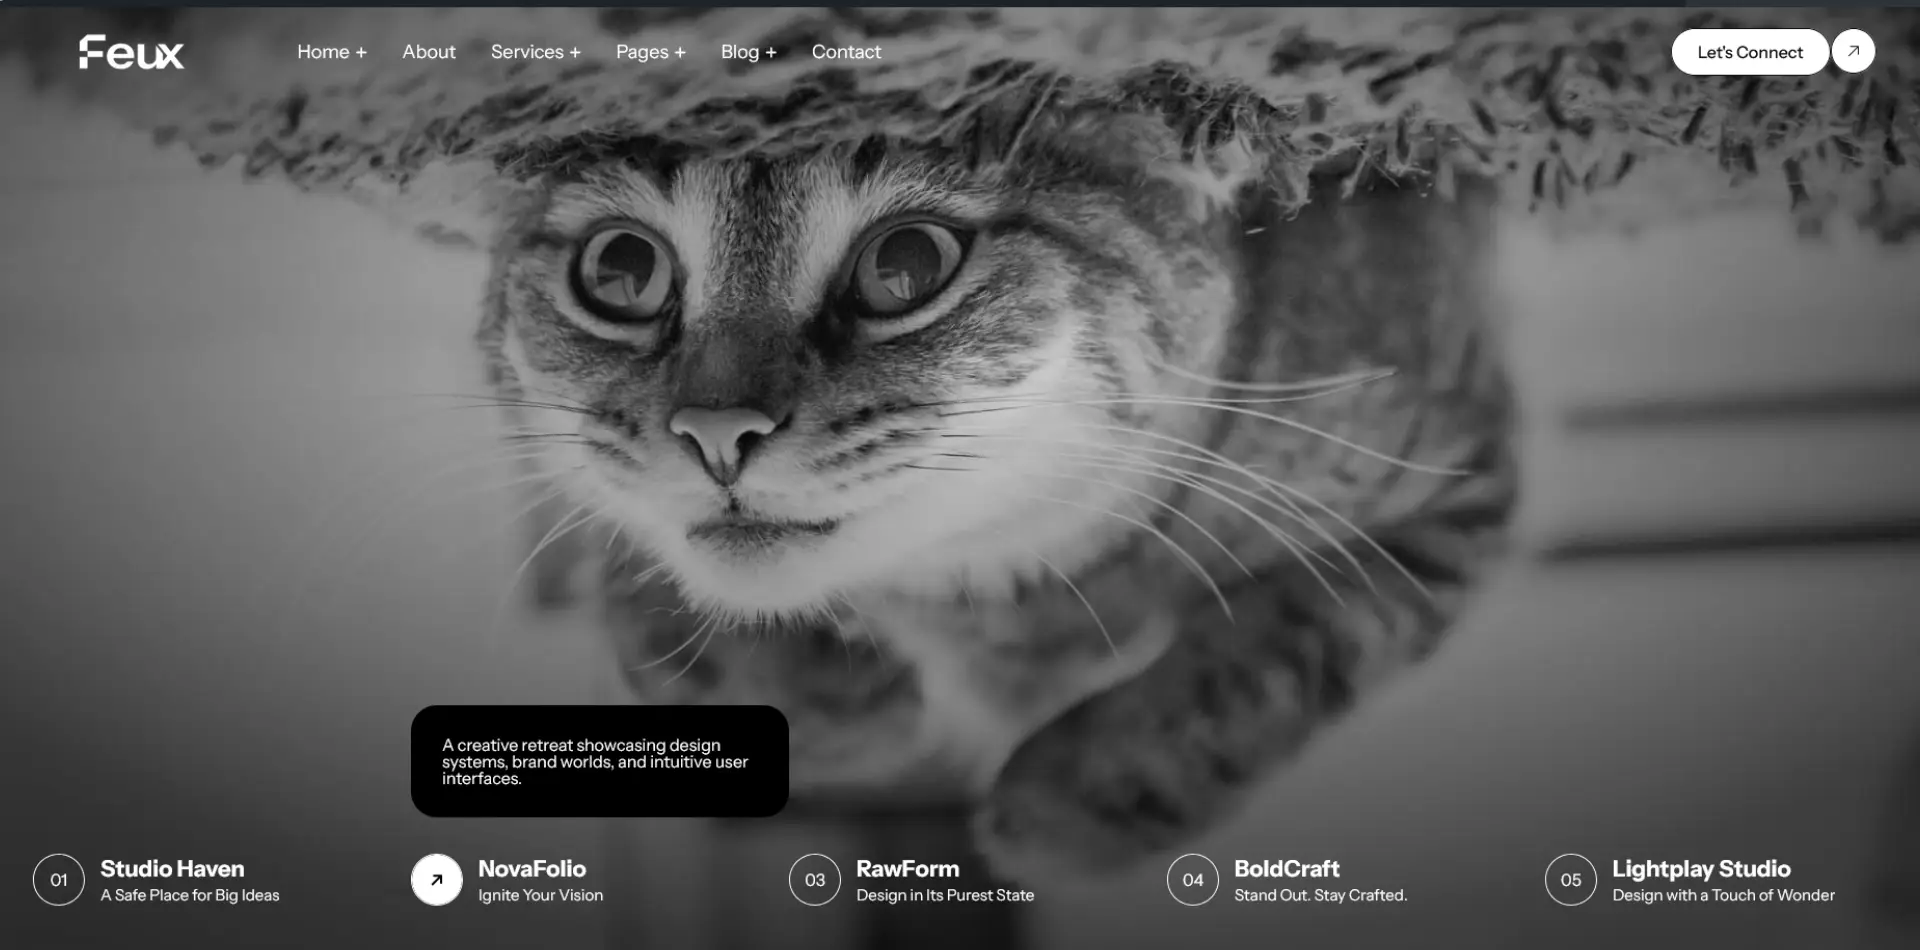Viewport: 1920px width, 950px height.
Task: Open the Studio Haven project title
Action: (x=172, y=869)
